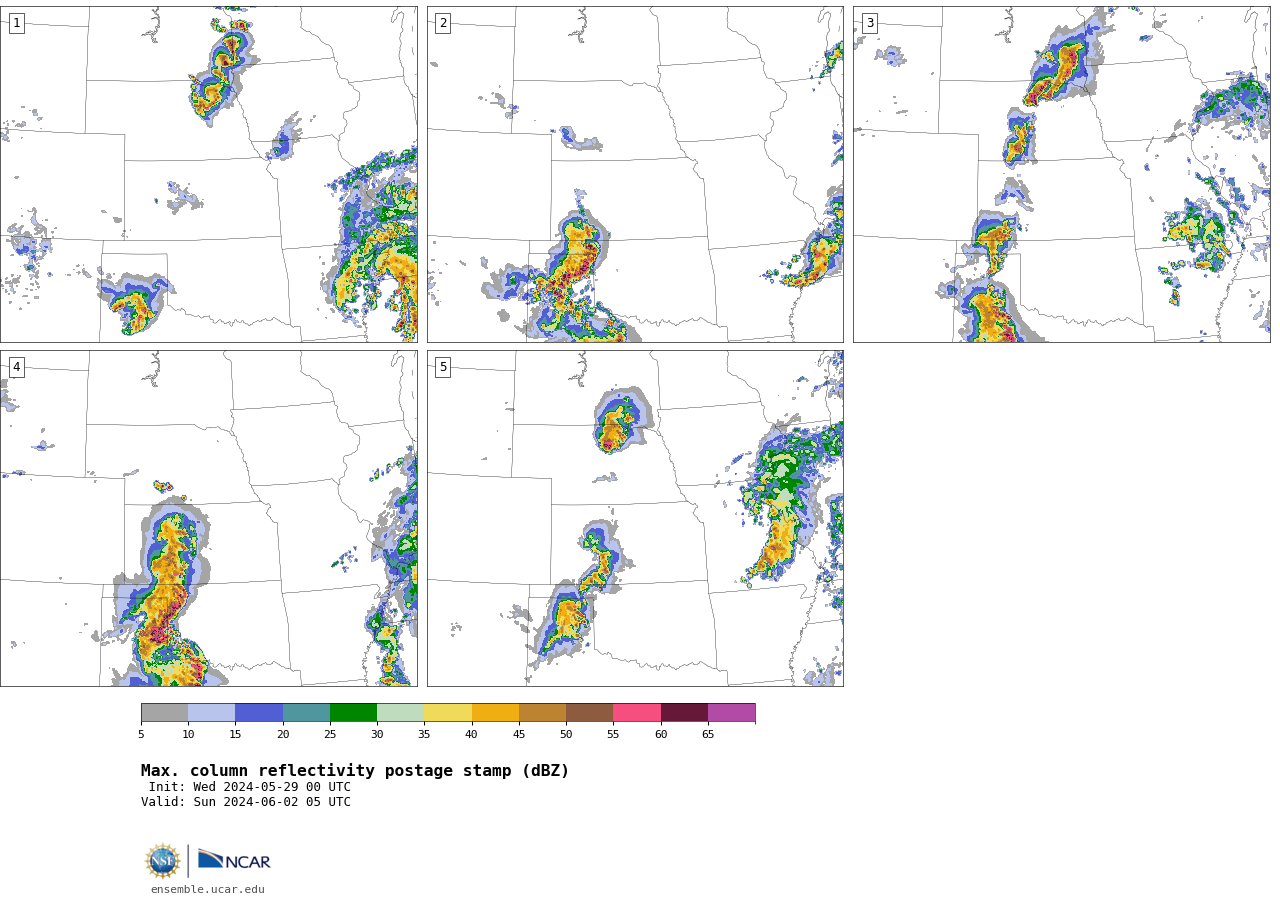Click the light blue 10-15 dBZ swatch
Viewport: 1280px width, 901px height.
(x=211, y=712)
